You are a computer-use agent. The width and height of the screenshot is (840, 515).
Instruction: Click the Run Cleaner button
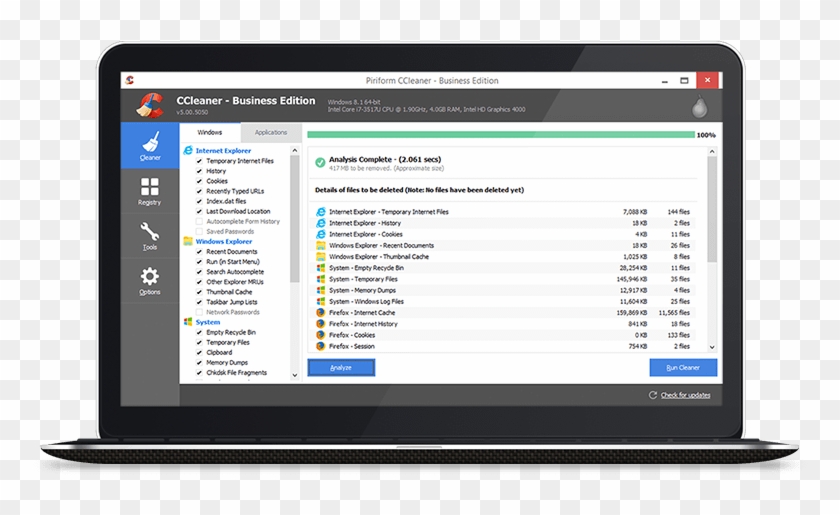(x=683, y=368)
